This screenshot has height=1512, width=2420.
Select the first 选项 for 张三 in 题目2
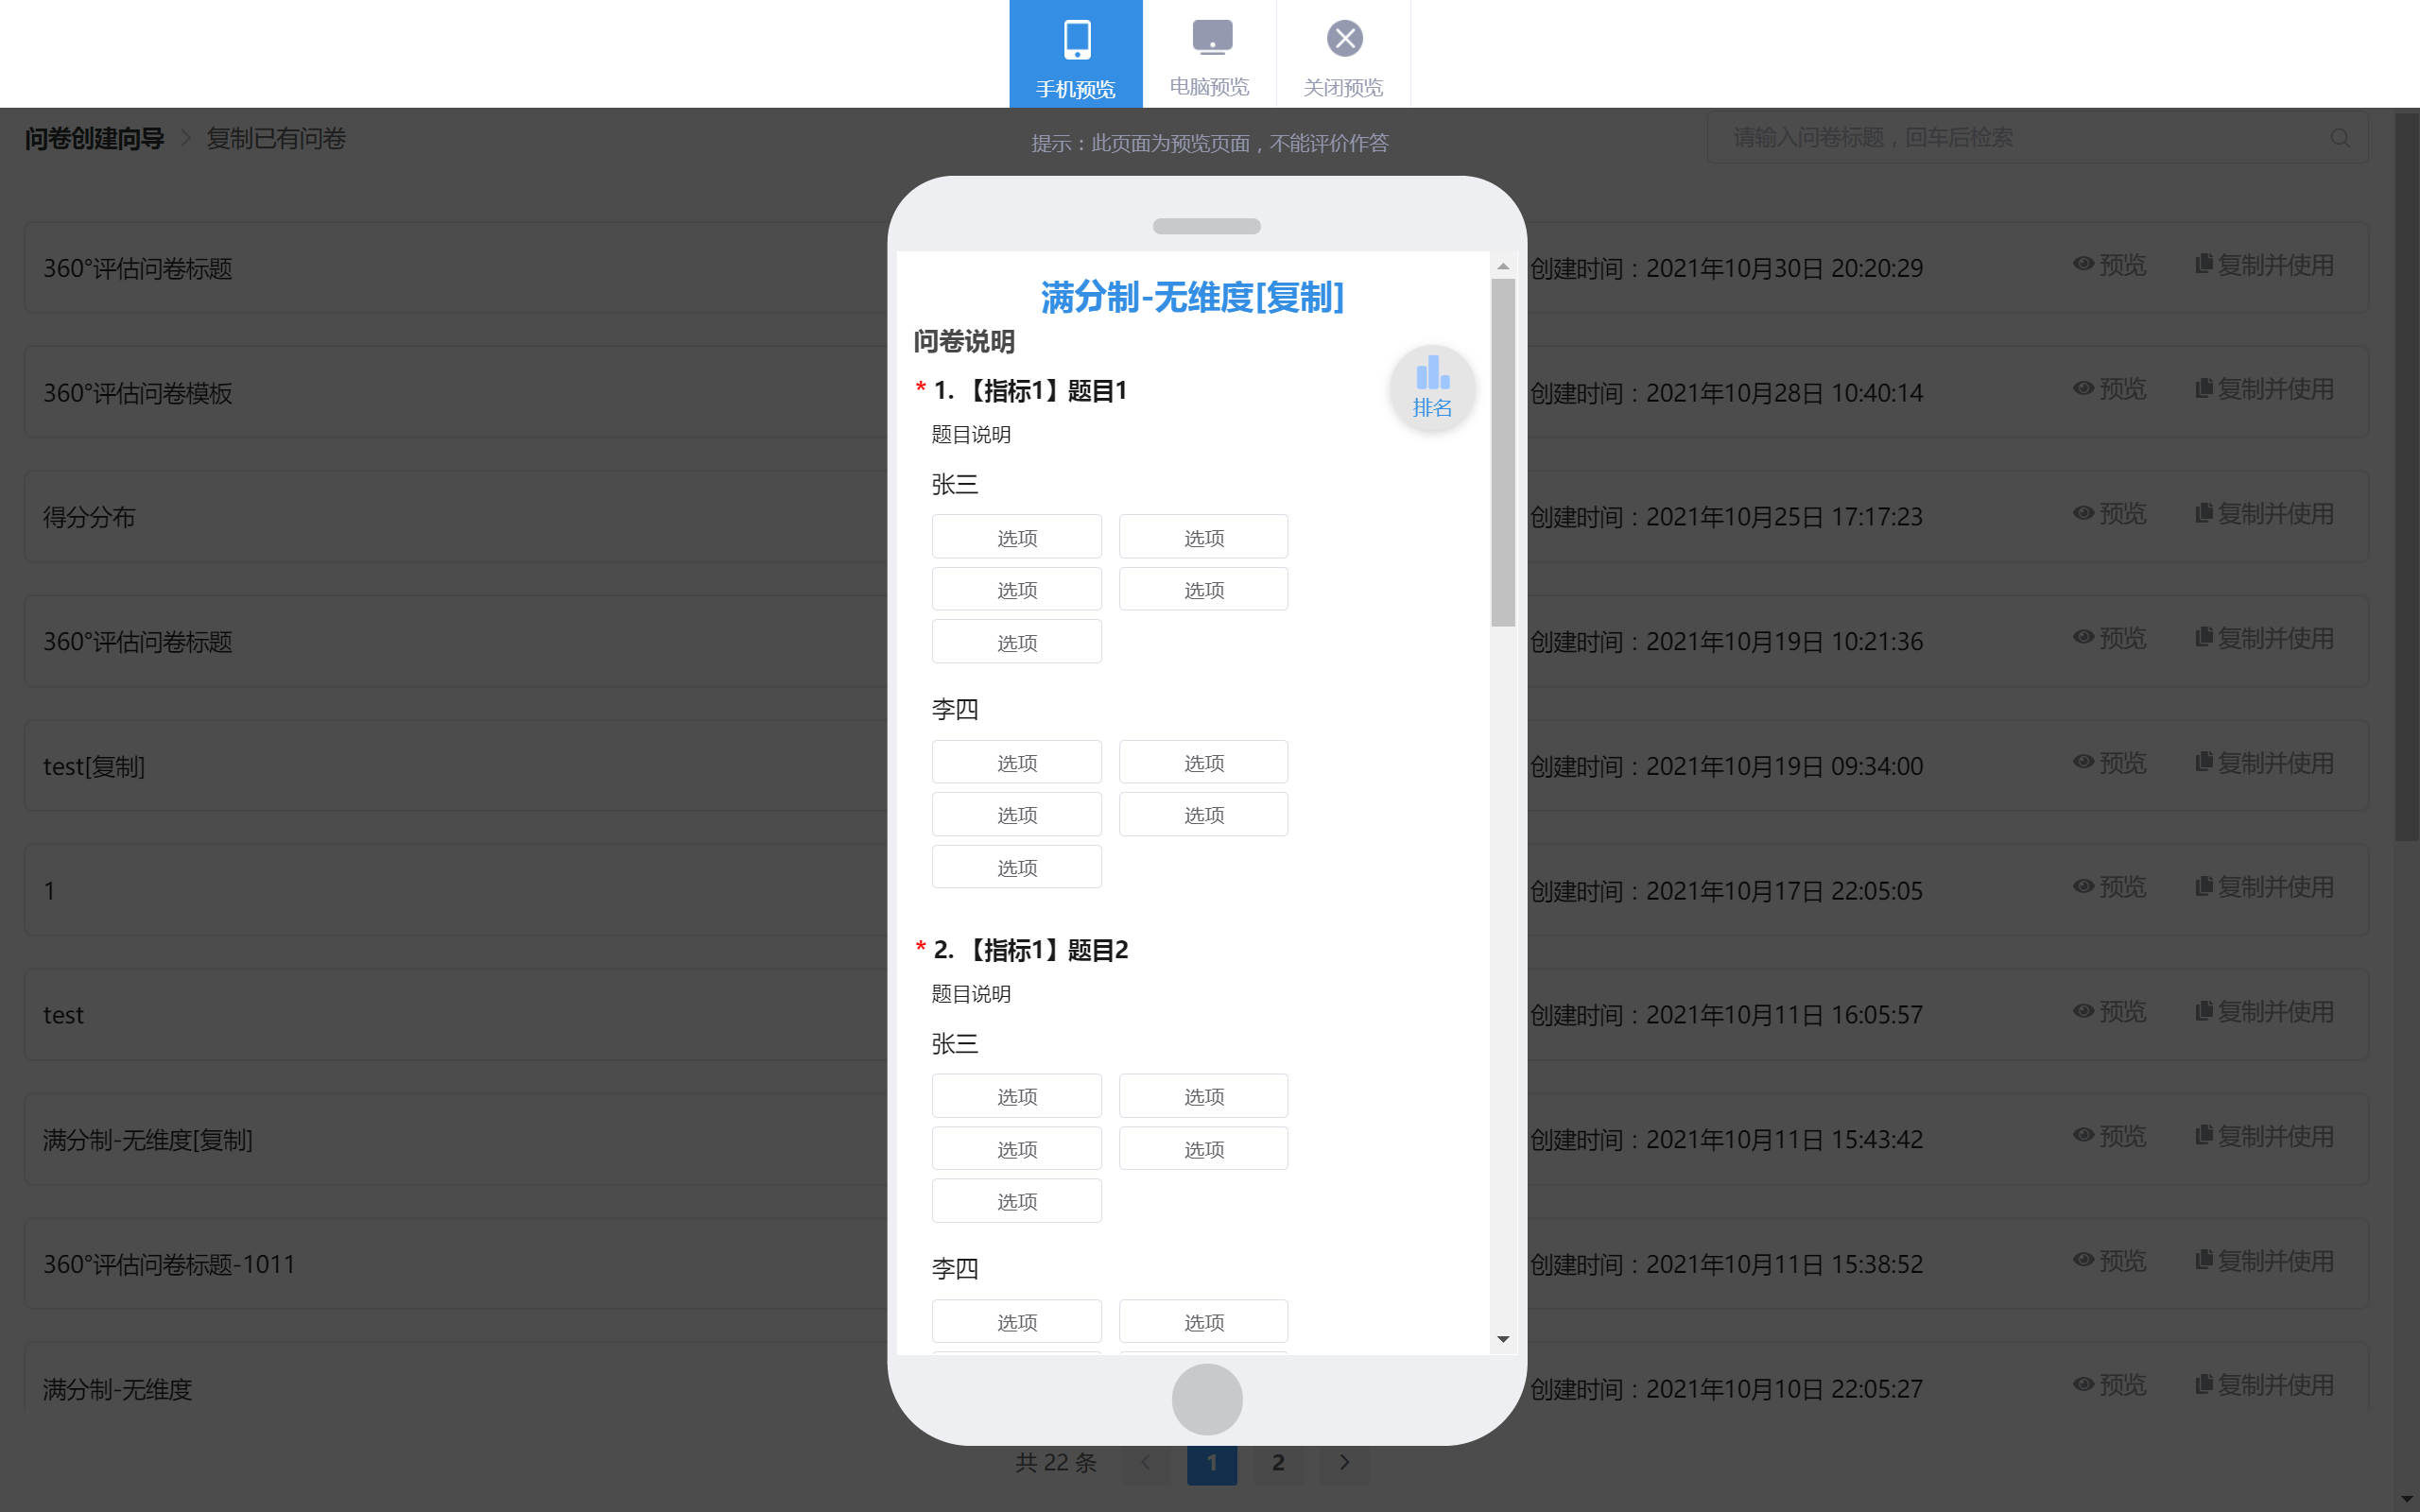[x=1017, y=1096]
